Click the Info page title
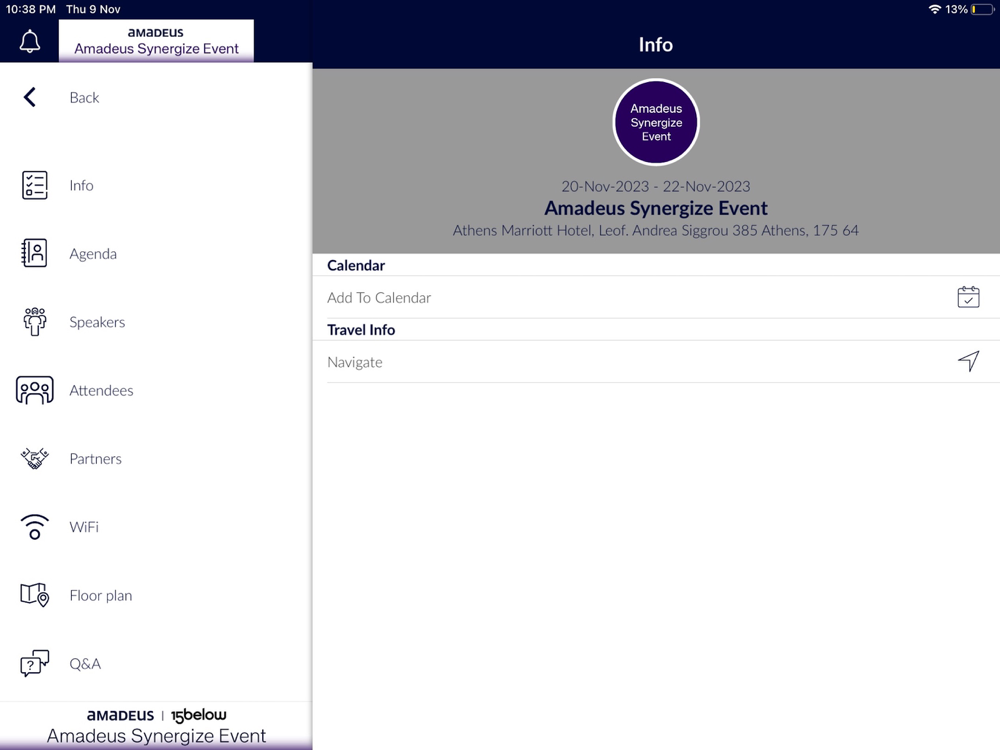The width and height of the screenshot is (1000, 750). [x=656, y=44]
